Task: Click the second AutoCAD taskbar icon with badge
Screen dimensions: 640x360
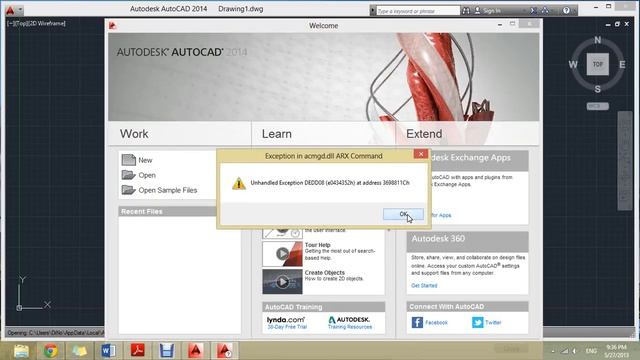Action: (x=224, y=351)
